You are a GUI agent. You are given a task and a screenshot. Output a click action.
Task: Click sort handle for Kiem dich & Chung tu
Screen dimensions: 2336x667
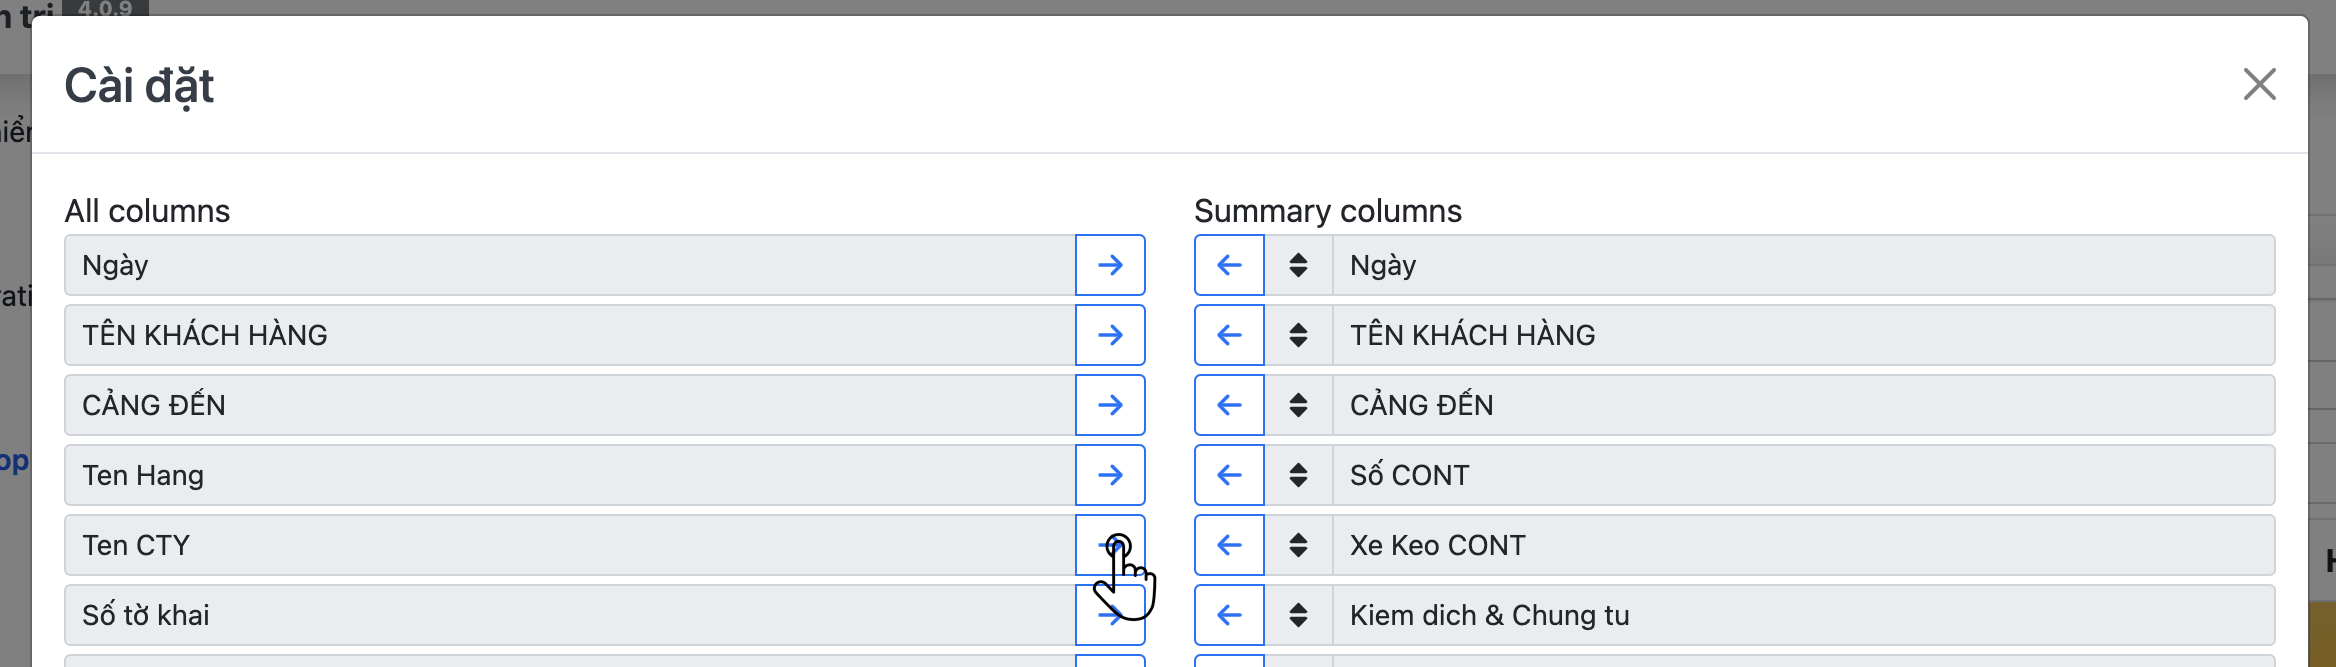(1298, 615)
